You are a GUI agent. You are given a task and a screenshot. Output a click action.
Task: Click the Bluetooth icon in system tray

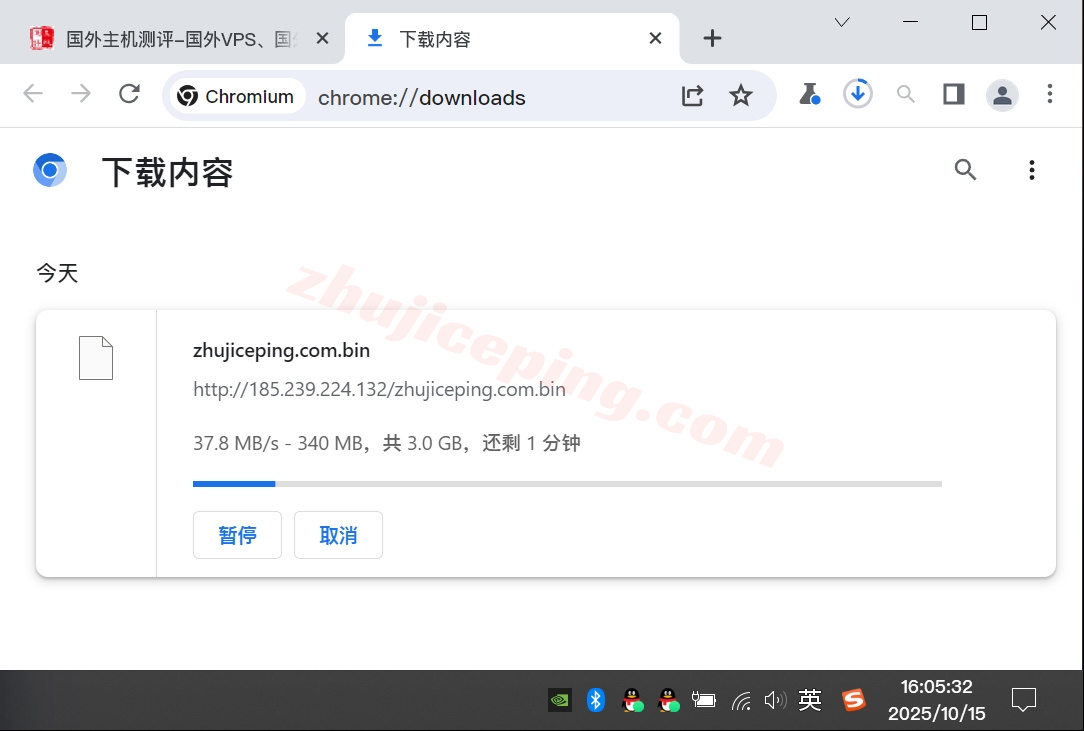click(596, 700)
